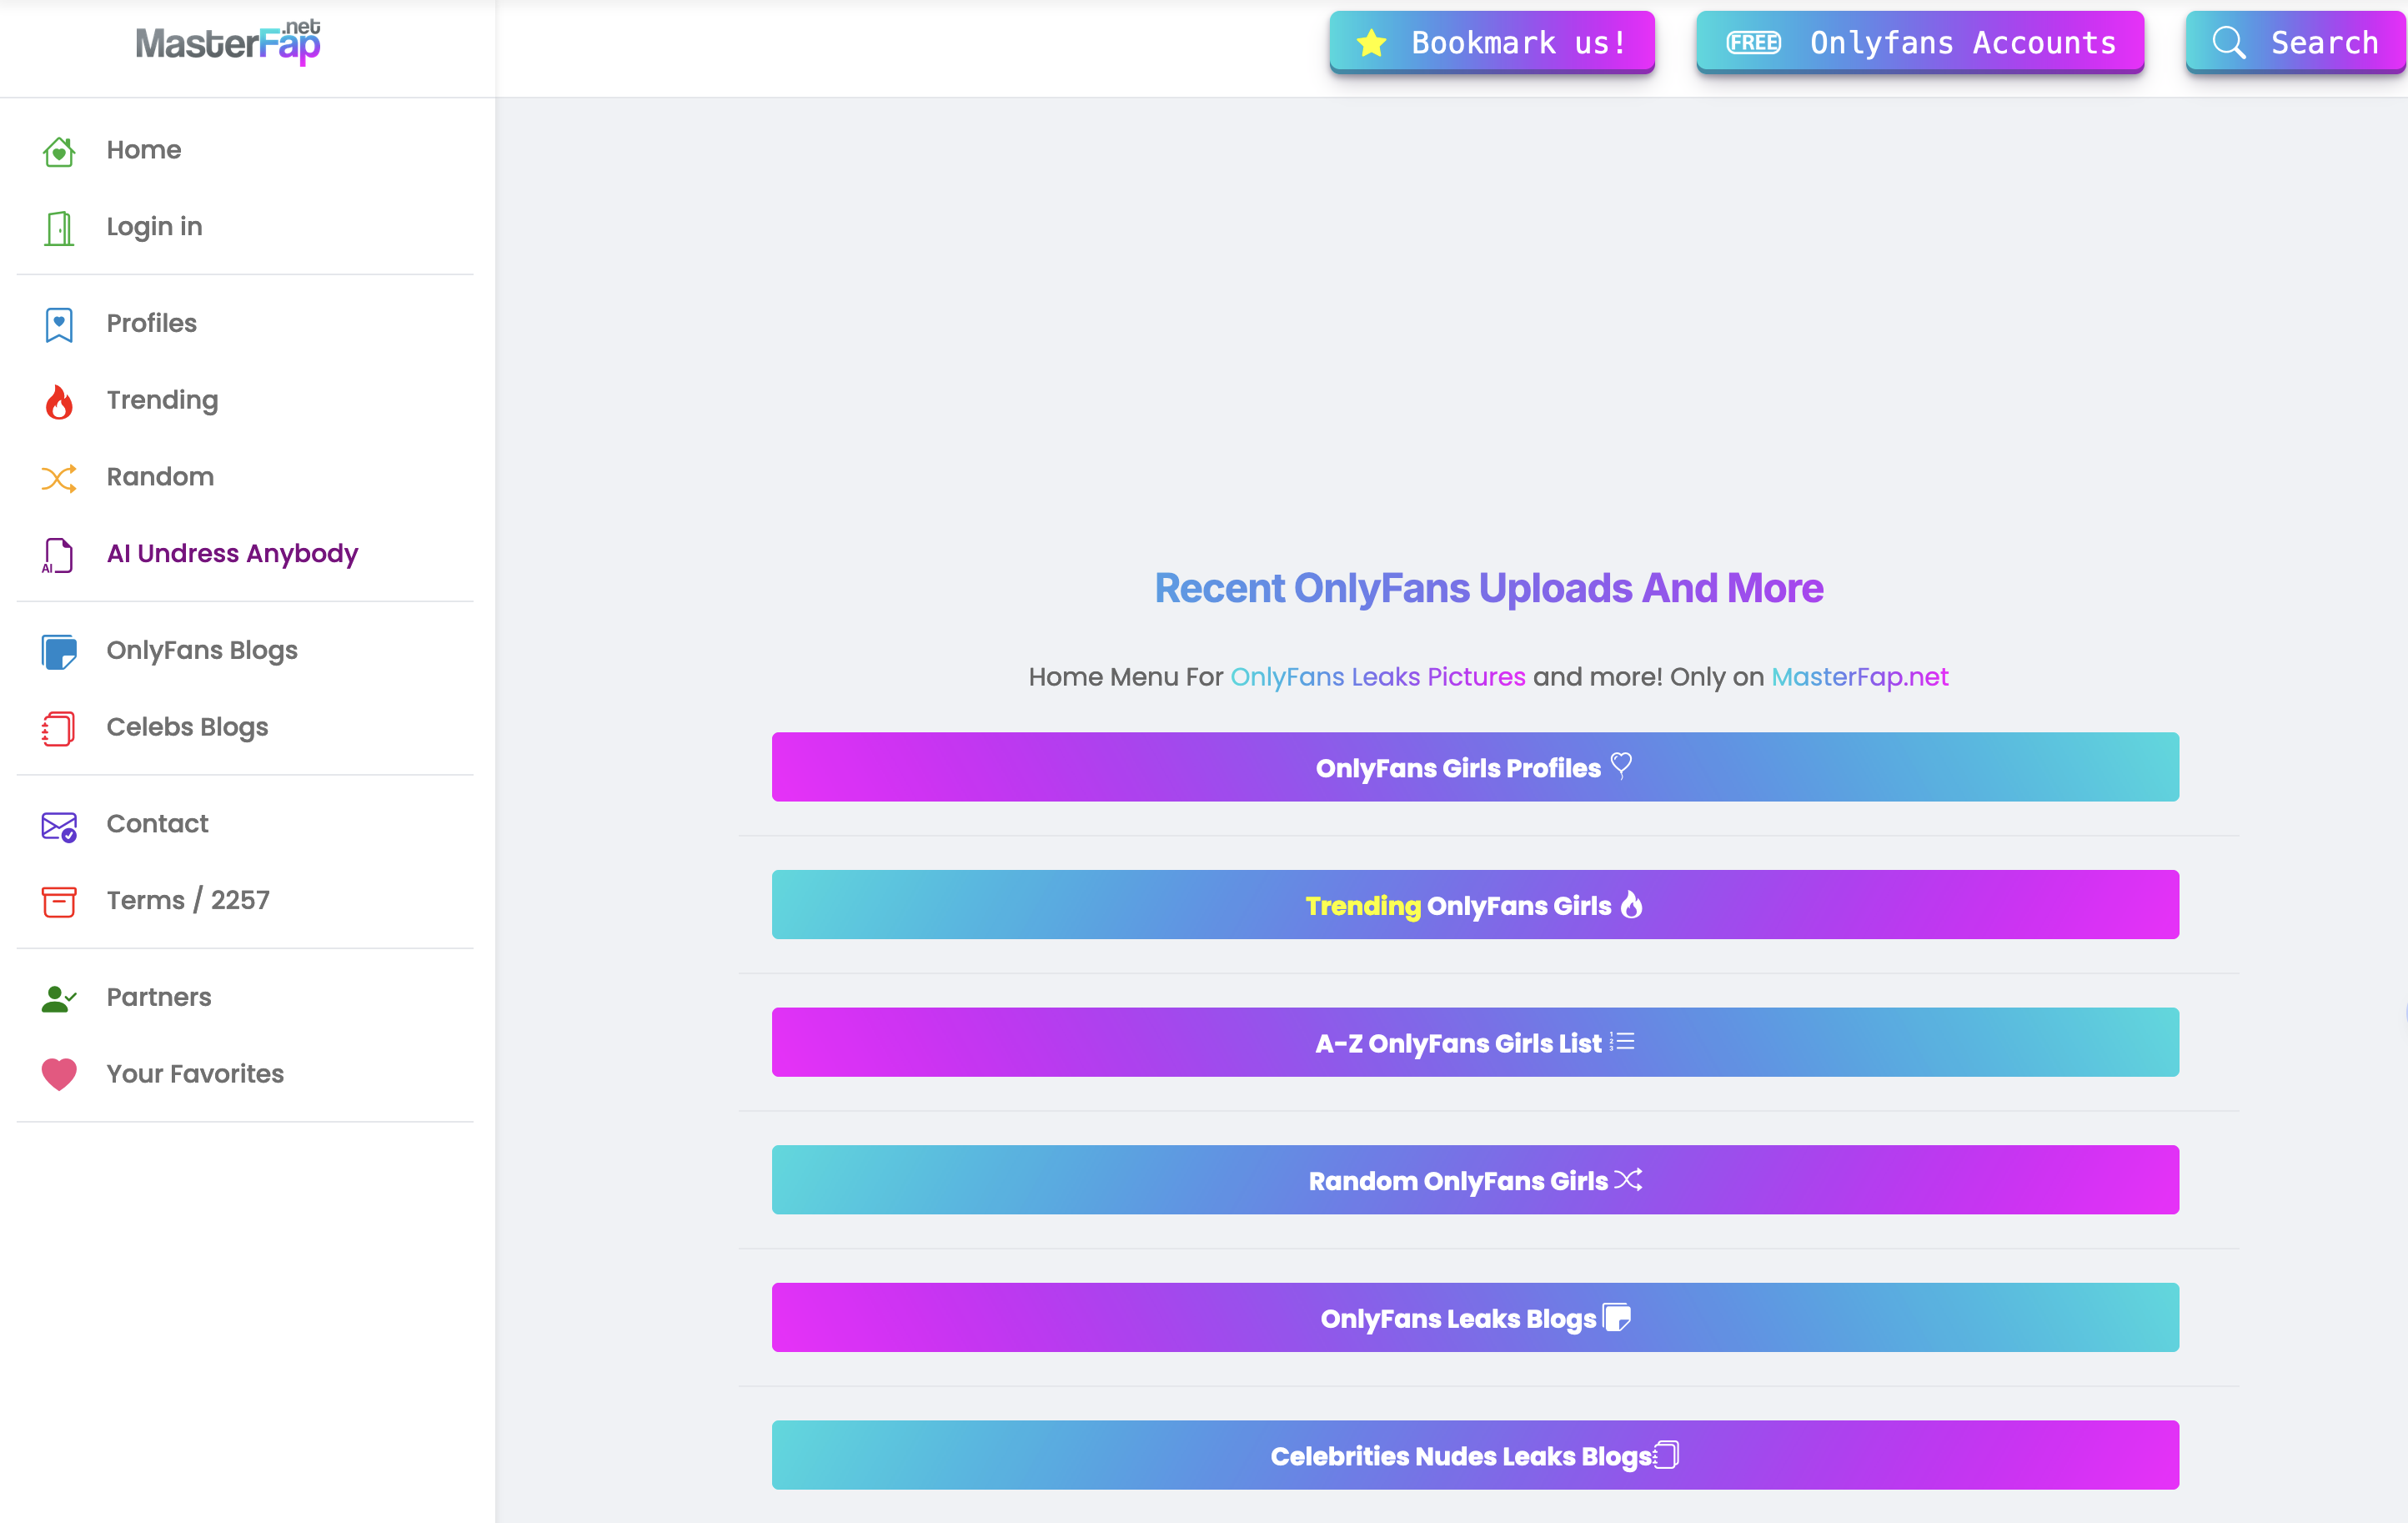Open Terms / 2257 sidebar entry
This screenshot has height=1523, width=2408.
point(188,900)
